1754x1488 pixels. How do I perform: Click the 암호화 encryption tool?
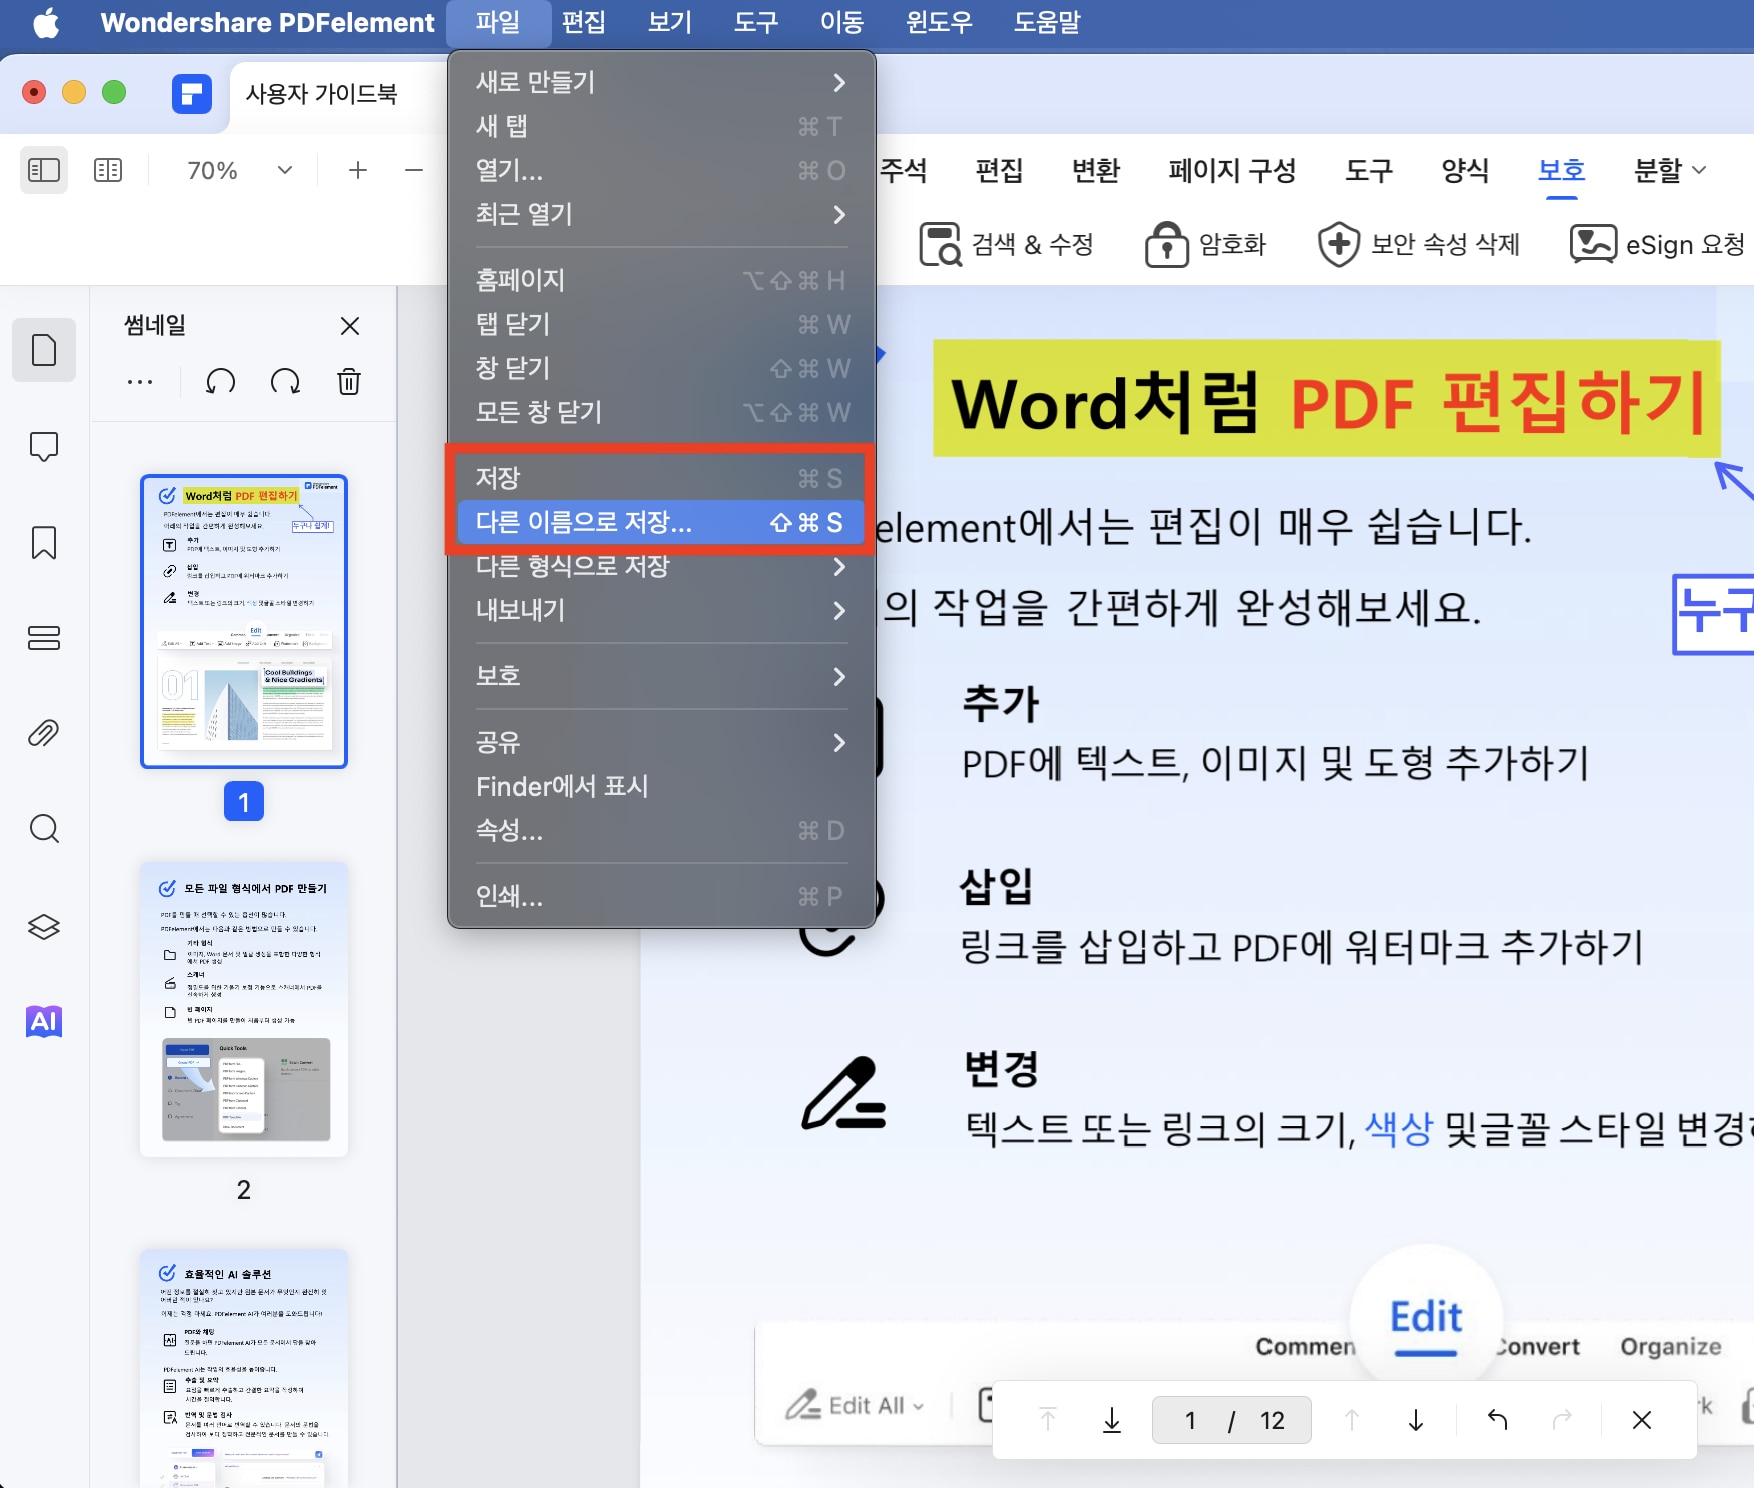click(x=1206, y=244)
